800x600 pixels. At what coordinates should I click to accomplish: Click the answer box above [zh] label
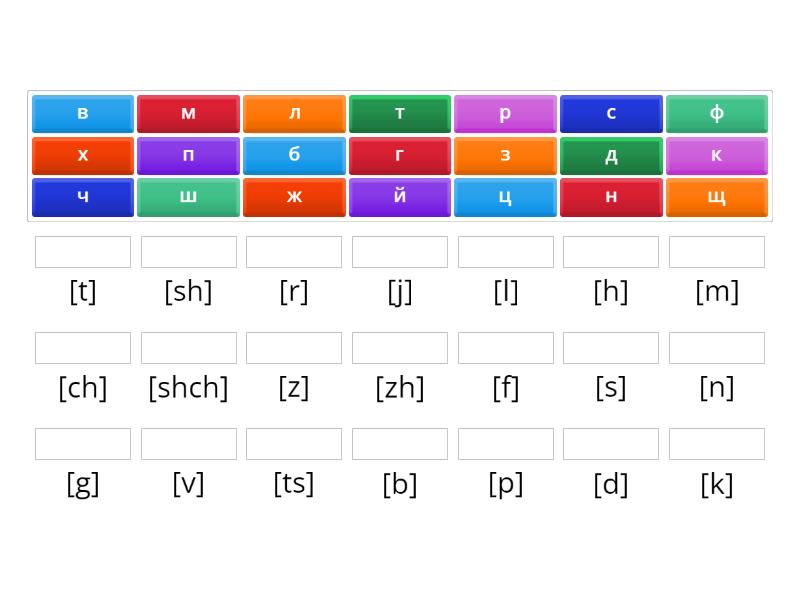tap(400, 348)
